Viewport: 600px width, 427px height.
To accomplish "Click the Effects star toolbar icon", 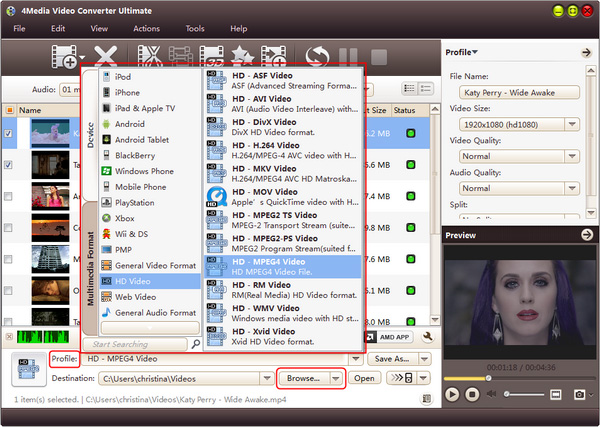I will click(x=241, y=57).
